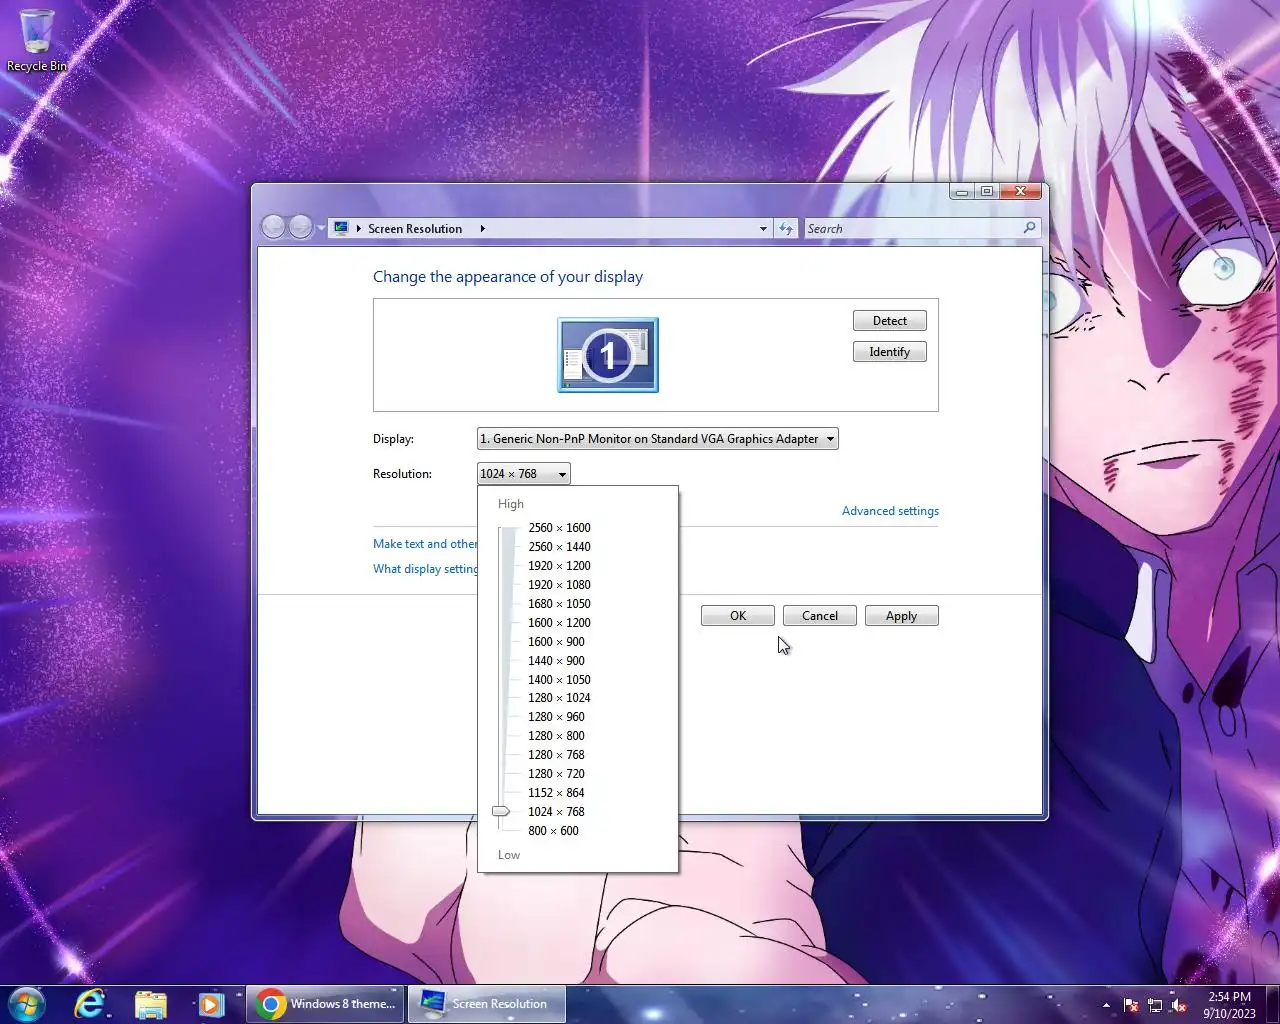This screenshot has height=1024, width=1280.
Task: Select 1440 × 900 resolution
Action: coord(556,661)
